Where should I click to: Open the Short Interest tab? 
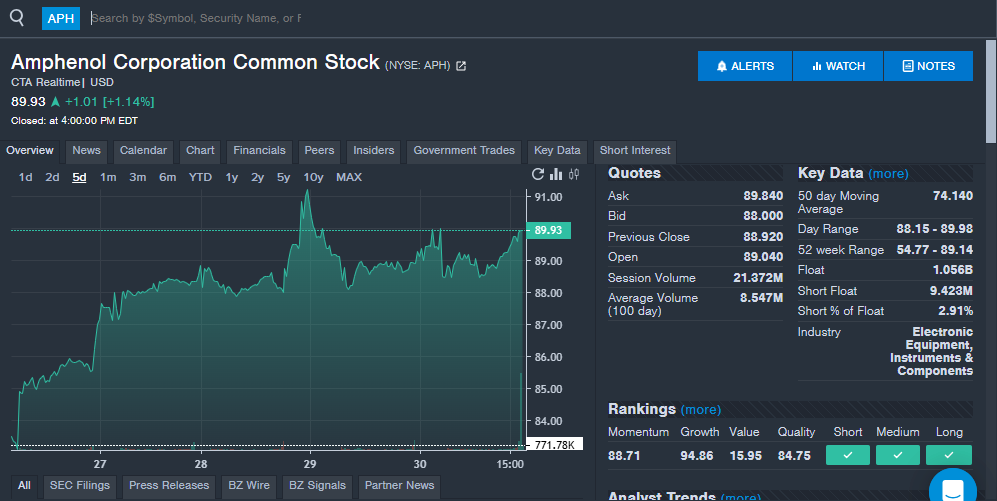coord(635,151)
